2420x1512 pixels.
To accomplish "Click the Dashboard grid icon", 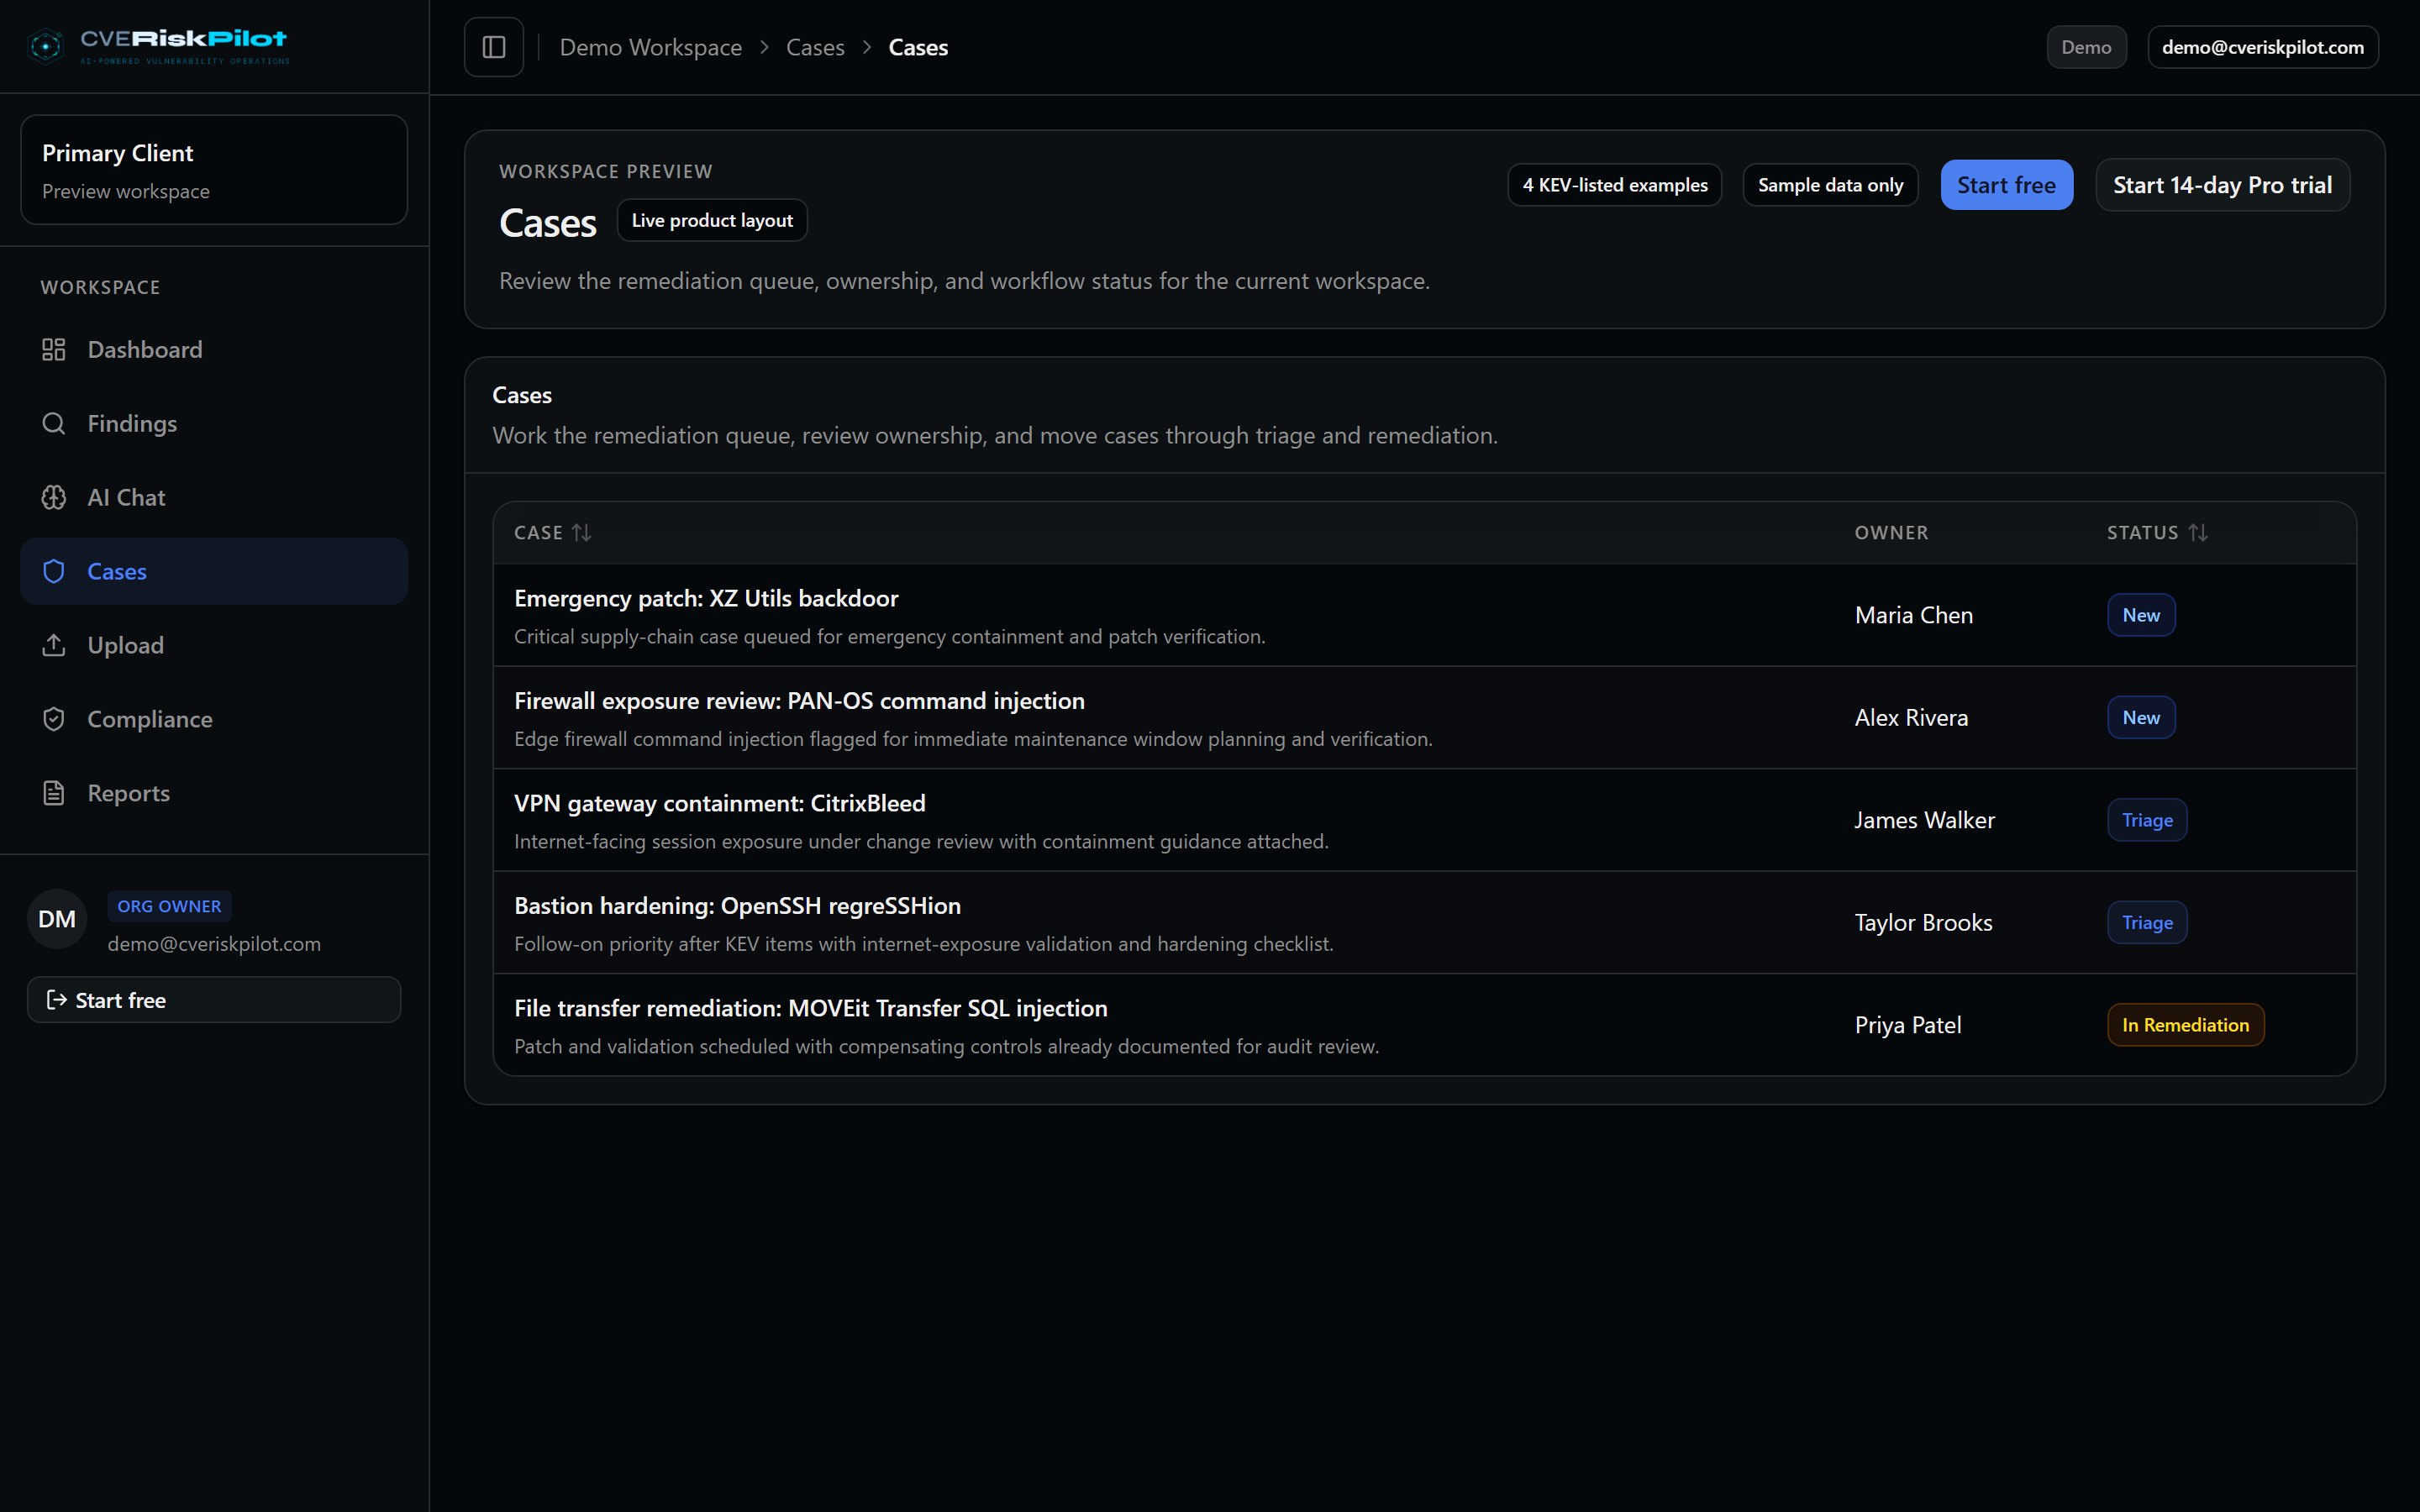I will [x=54, y=349].
